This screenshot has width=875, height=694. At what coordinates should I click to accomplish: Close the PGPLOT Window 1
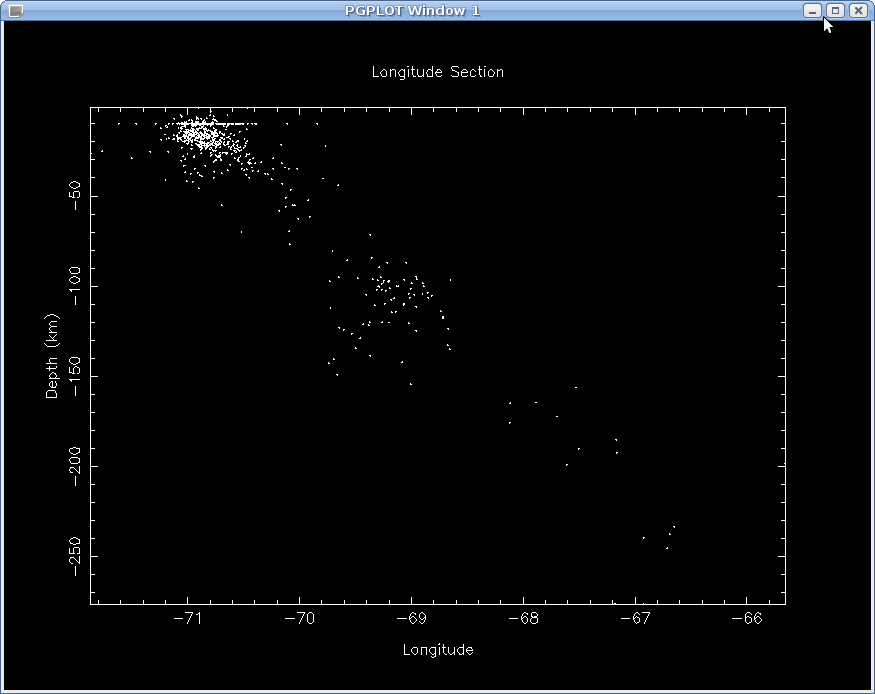(x=858, y=11)
